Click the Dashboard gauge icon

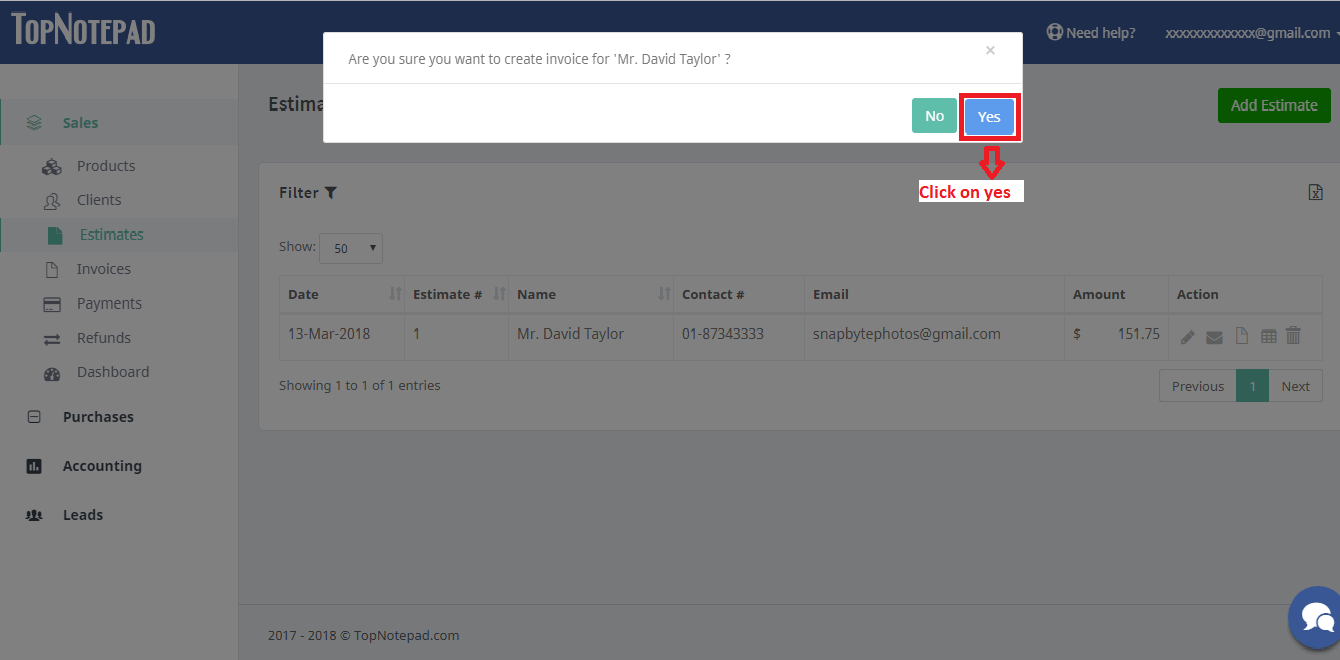[x=52, y=373]
